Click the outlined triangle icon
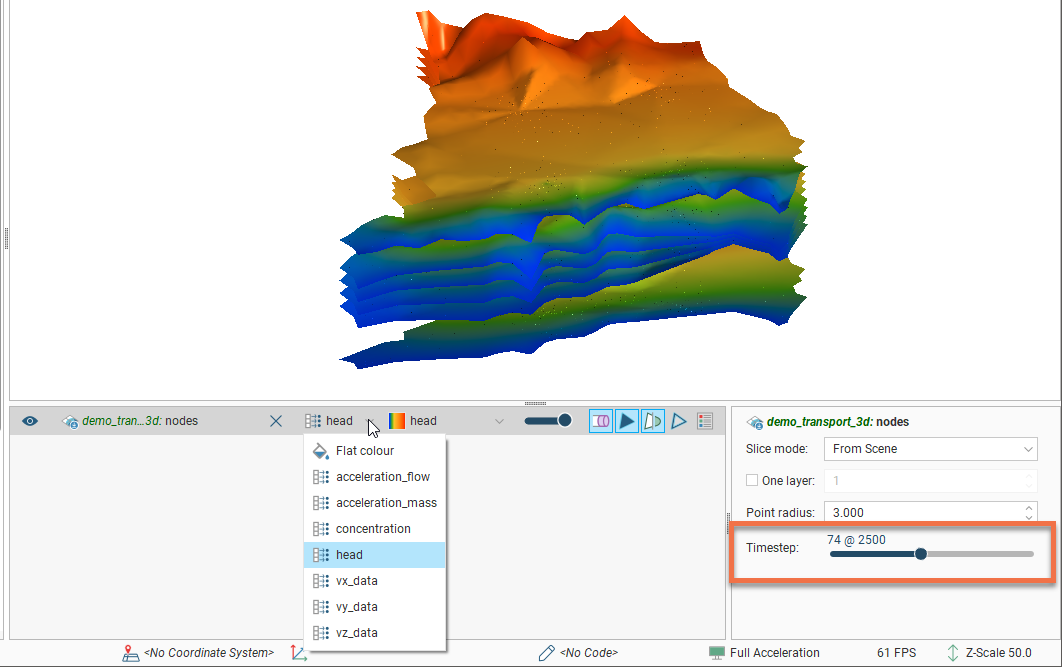The image size is (1062, 667). click(x=679, y=421)
